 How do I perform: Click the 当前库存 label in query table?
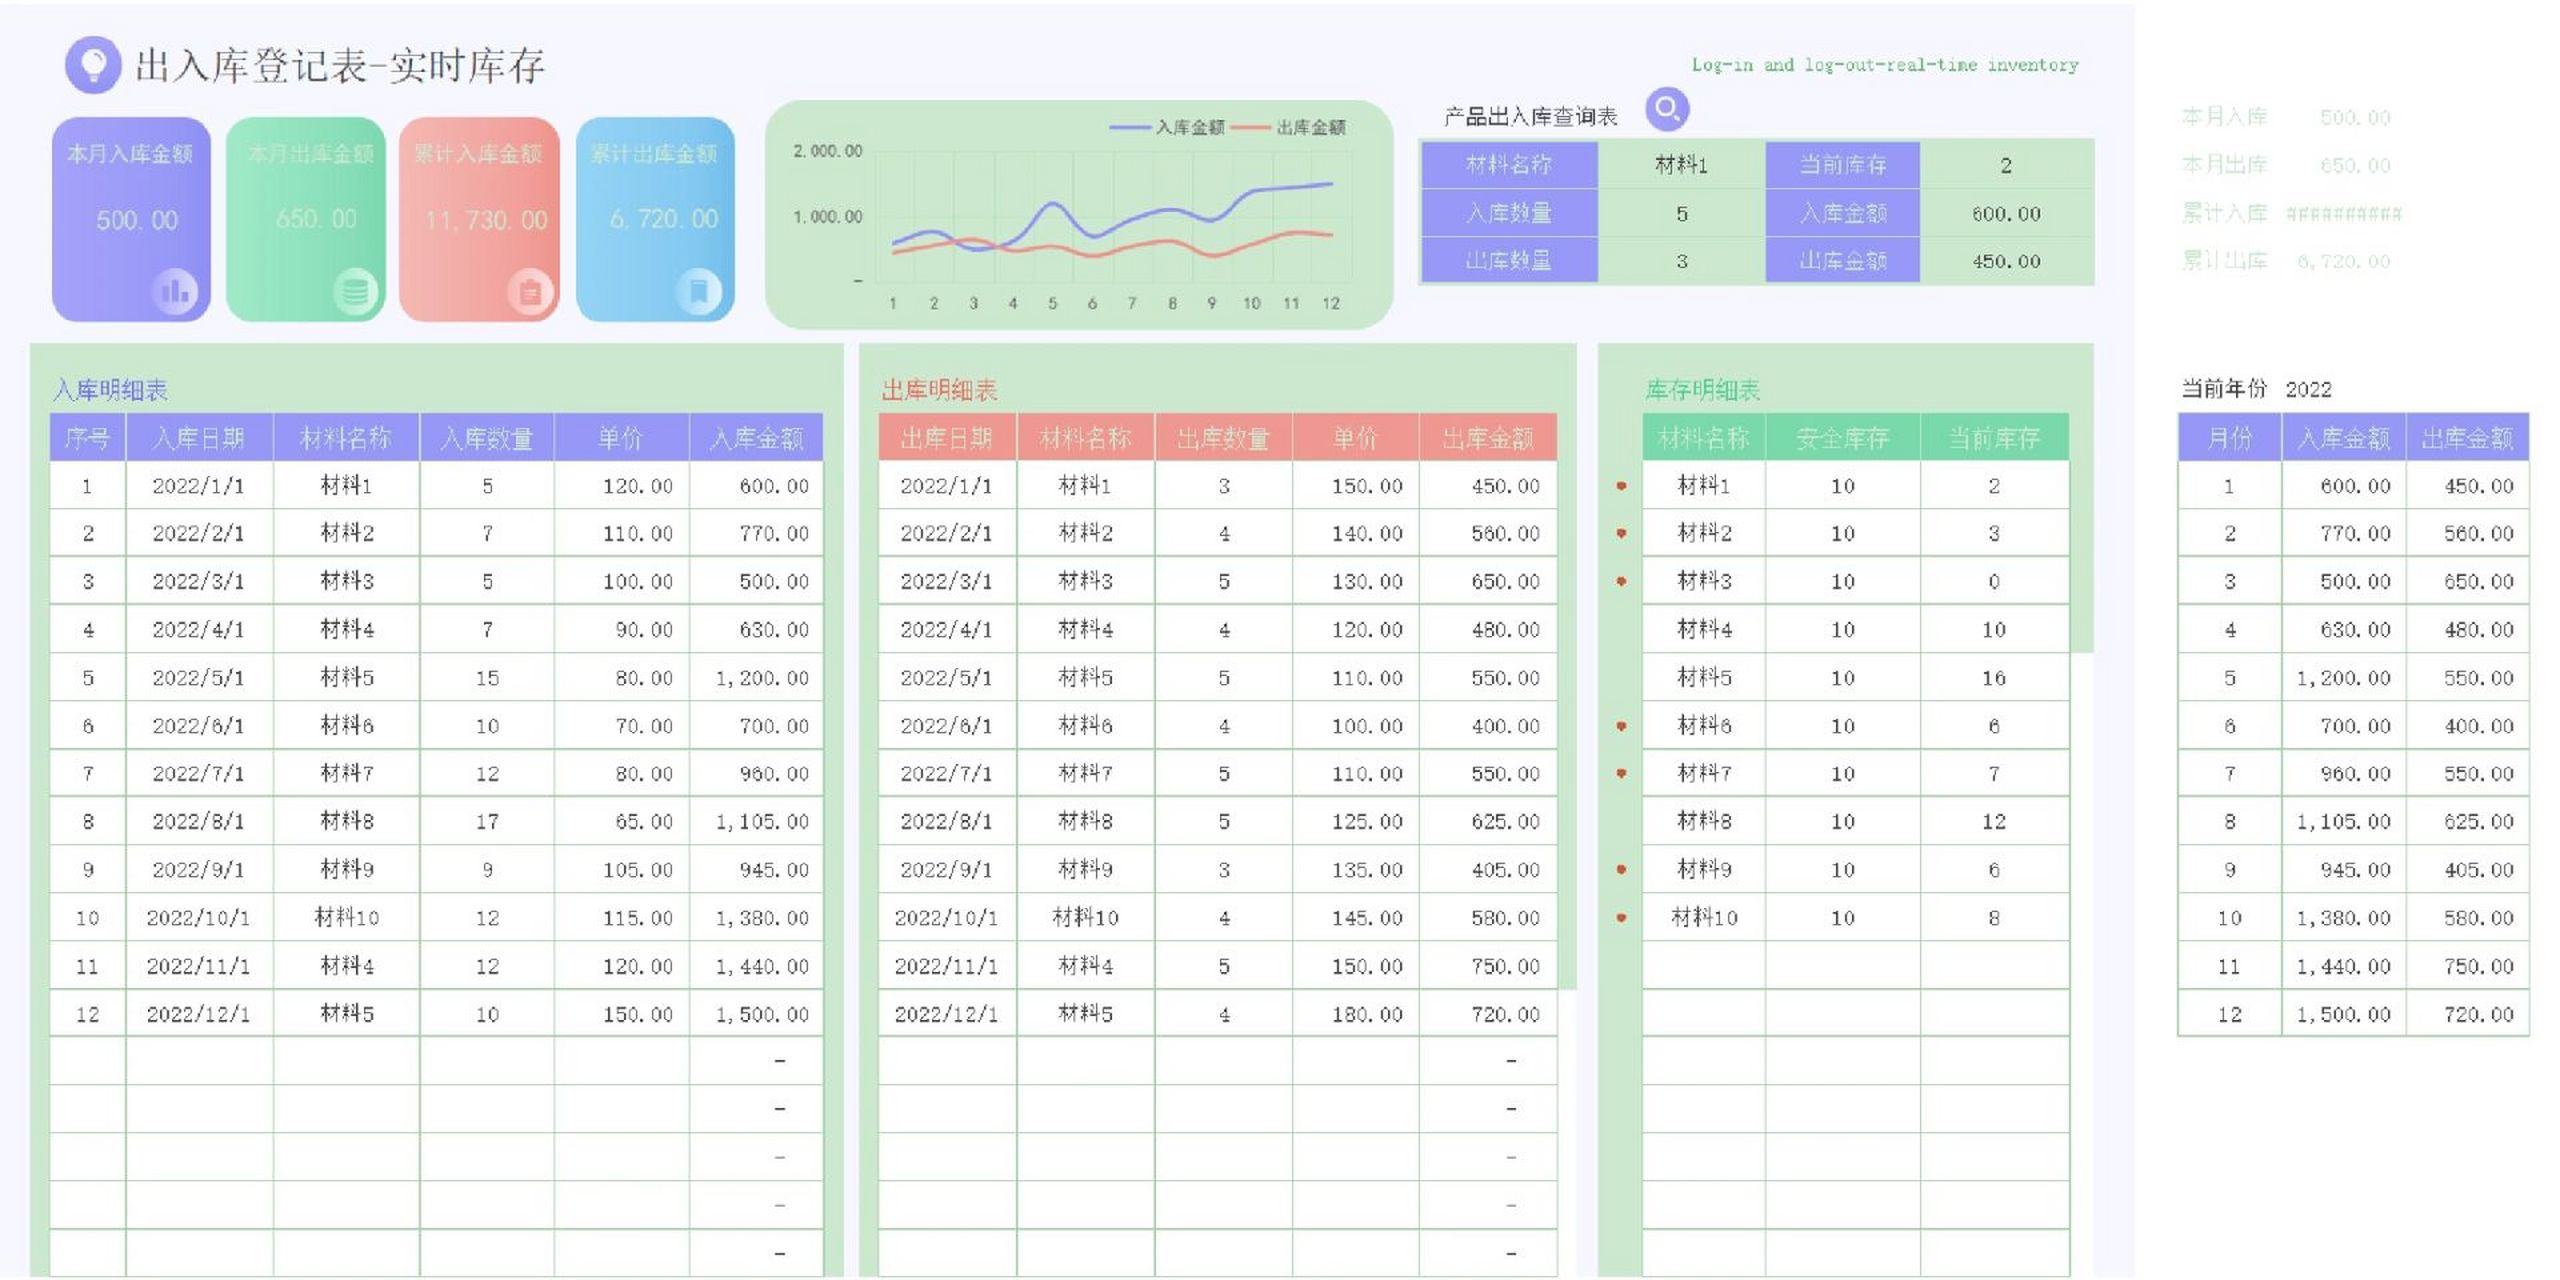coord(1842,165)
